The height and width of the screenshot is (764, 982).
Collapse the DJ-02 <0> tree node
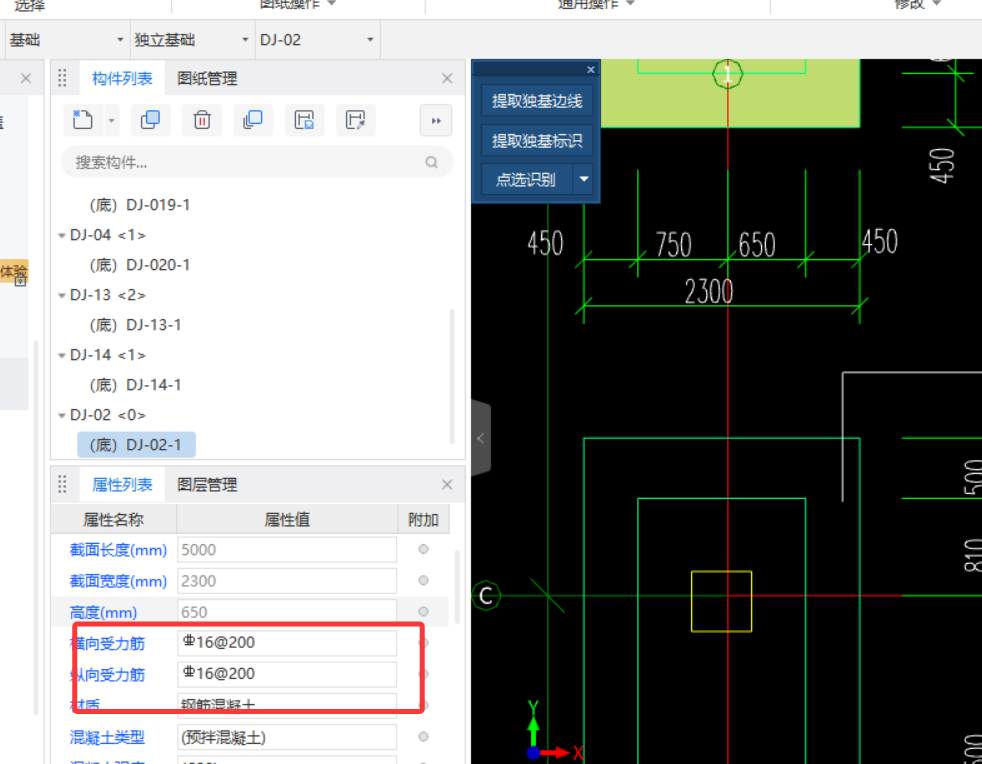point(61,415)
